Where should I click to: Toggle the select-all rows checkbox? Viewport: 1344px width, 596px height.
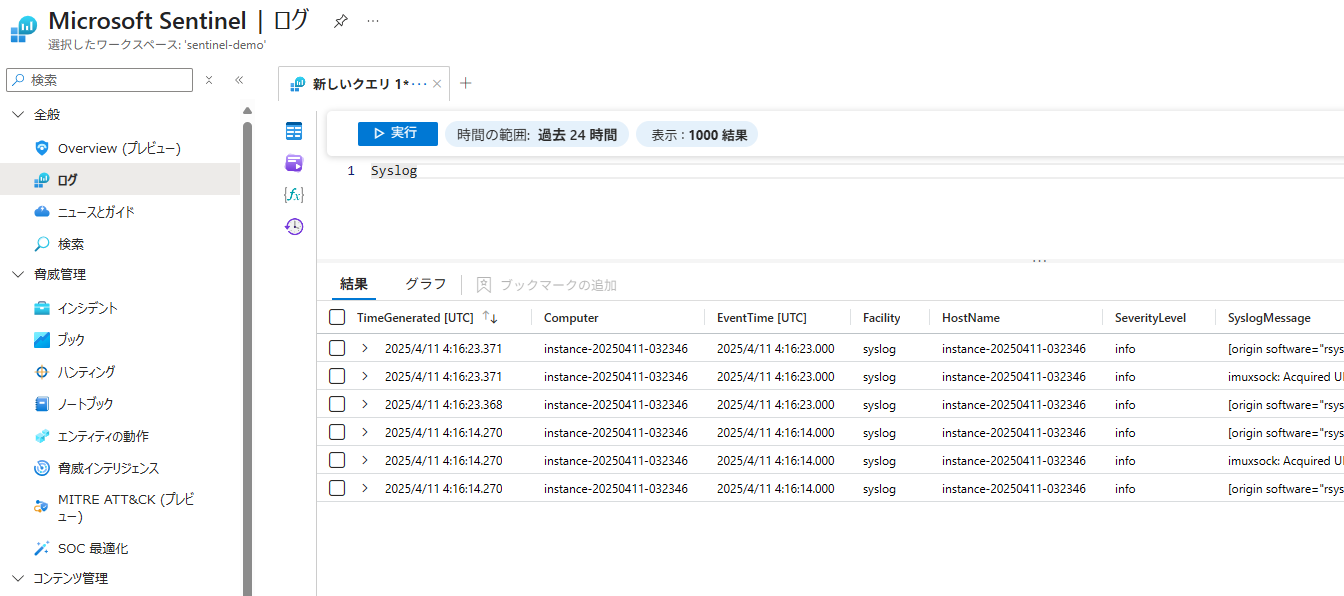point(337,317)
